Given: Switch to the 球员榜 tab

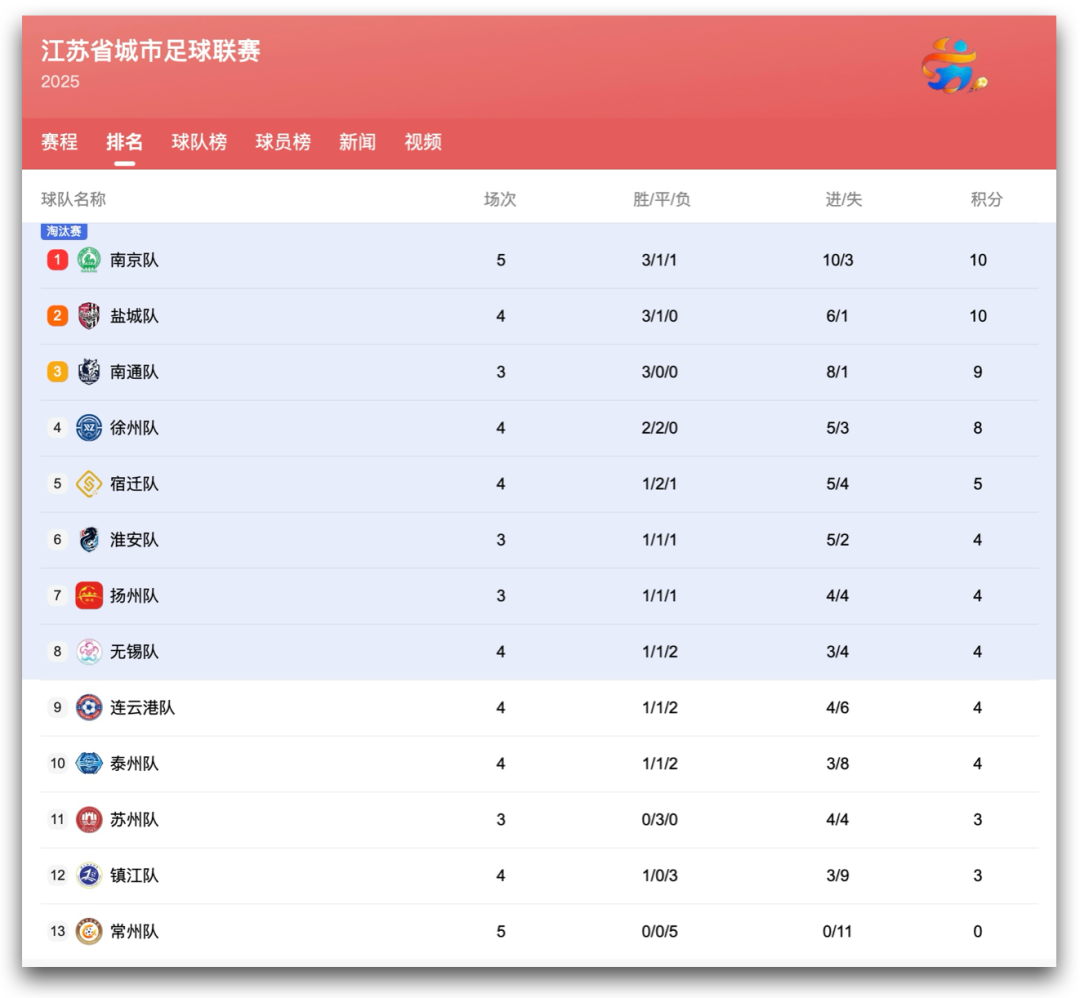Looking at the screenshot, I should (283, 142).
